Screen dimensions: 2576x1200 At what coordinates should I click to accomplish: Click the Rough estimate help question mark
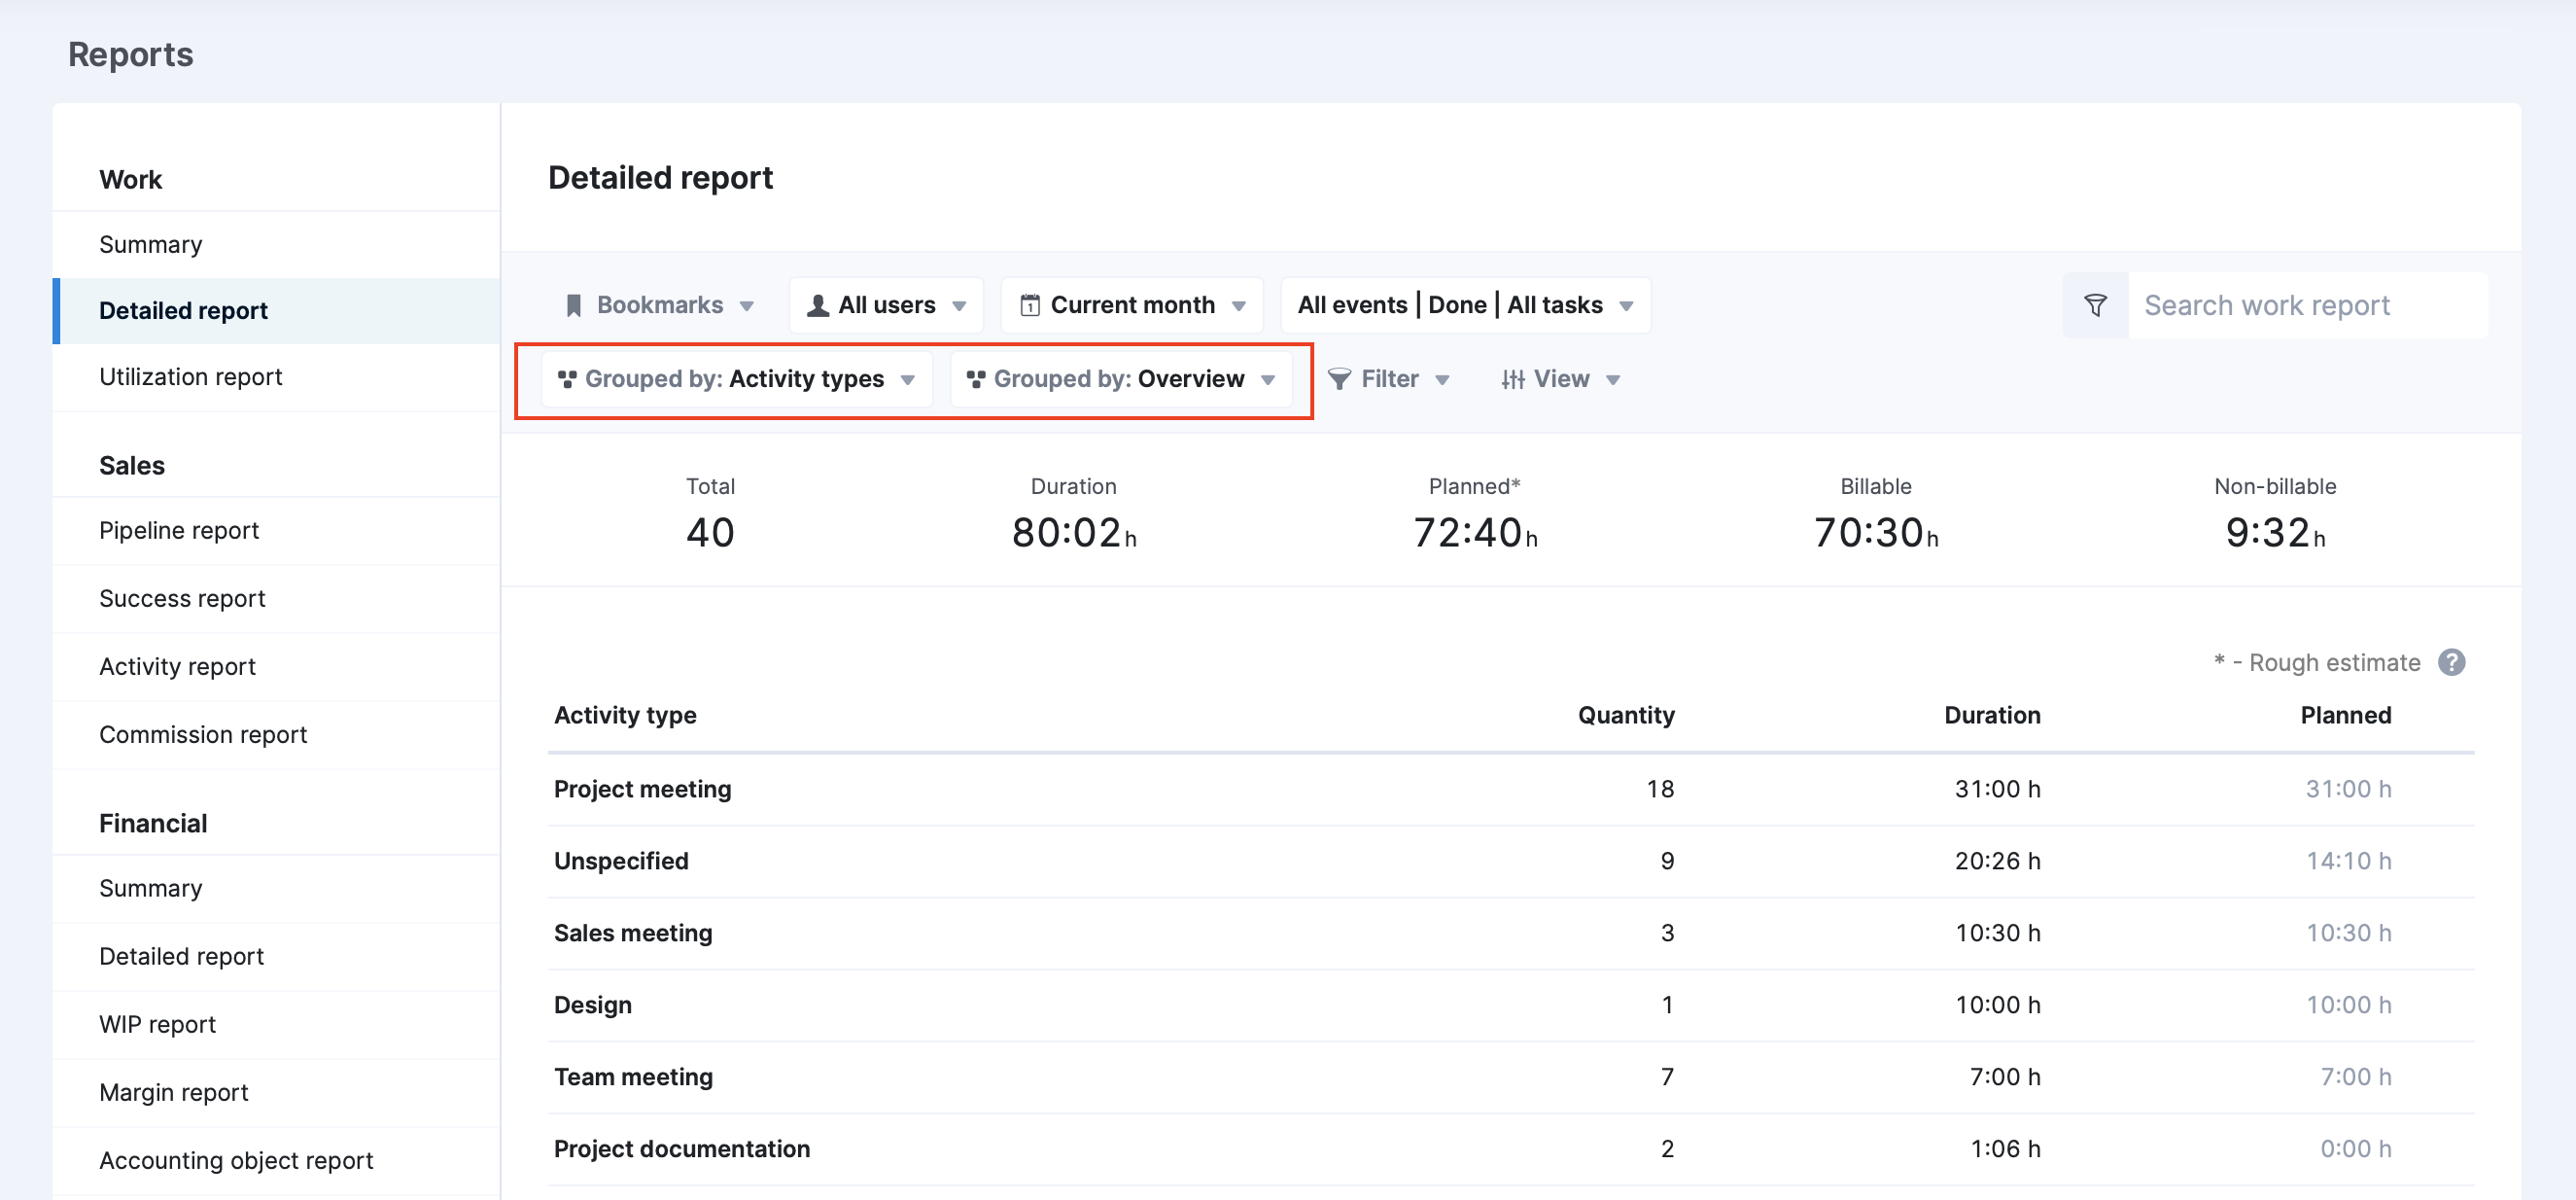tap(2450, 662)
